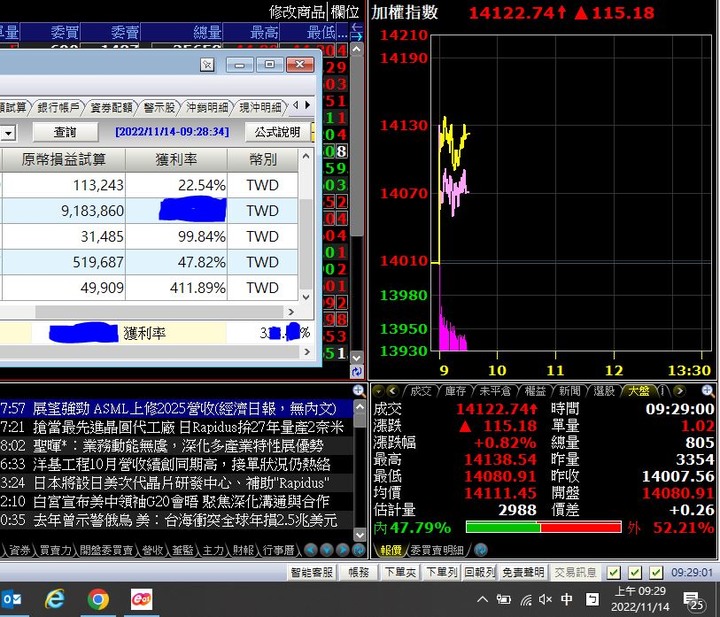Click the refresh icon beside 委買賣明細 tab
Screen dimensions: 720x617
click(x=481, y=550)
